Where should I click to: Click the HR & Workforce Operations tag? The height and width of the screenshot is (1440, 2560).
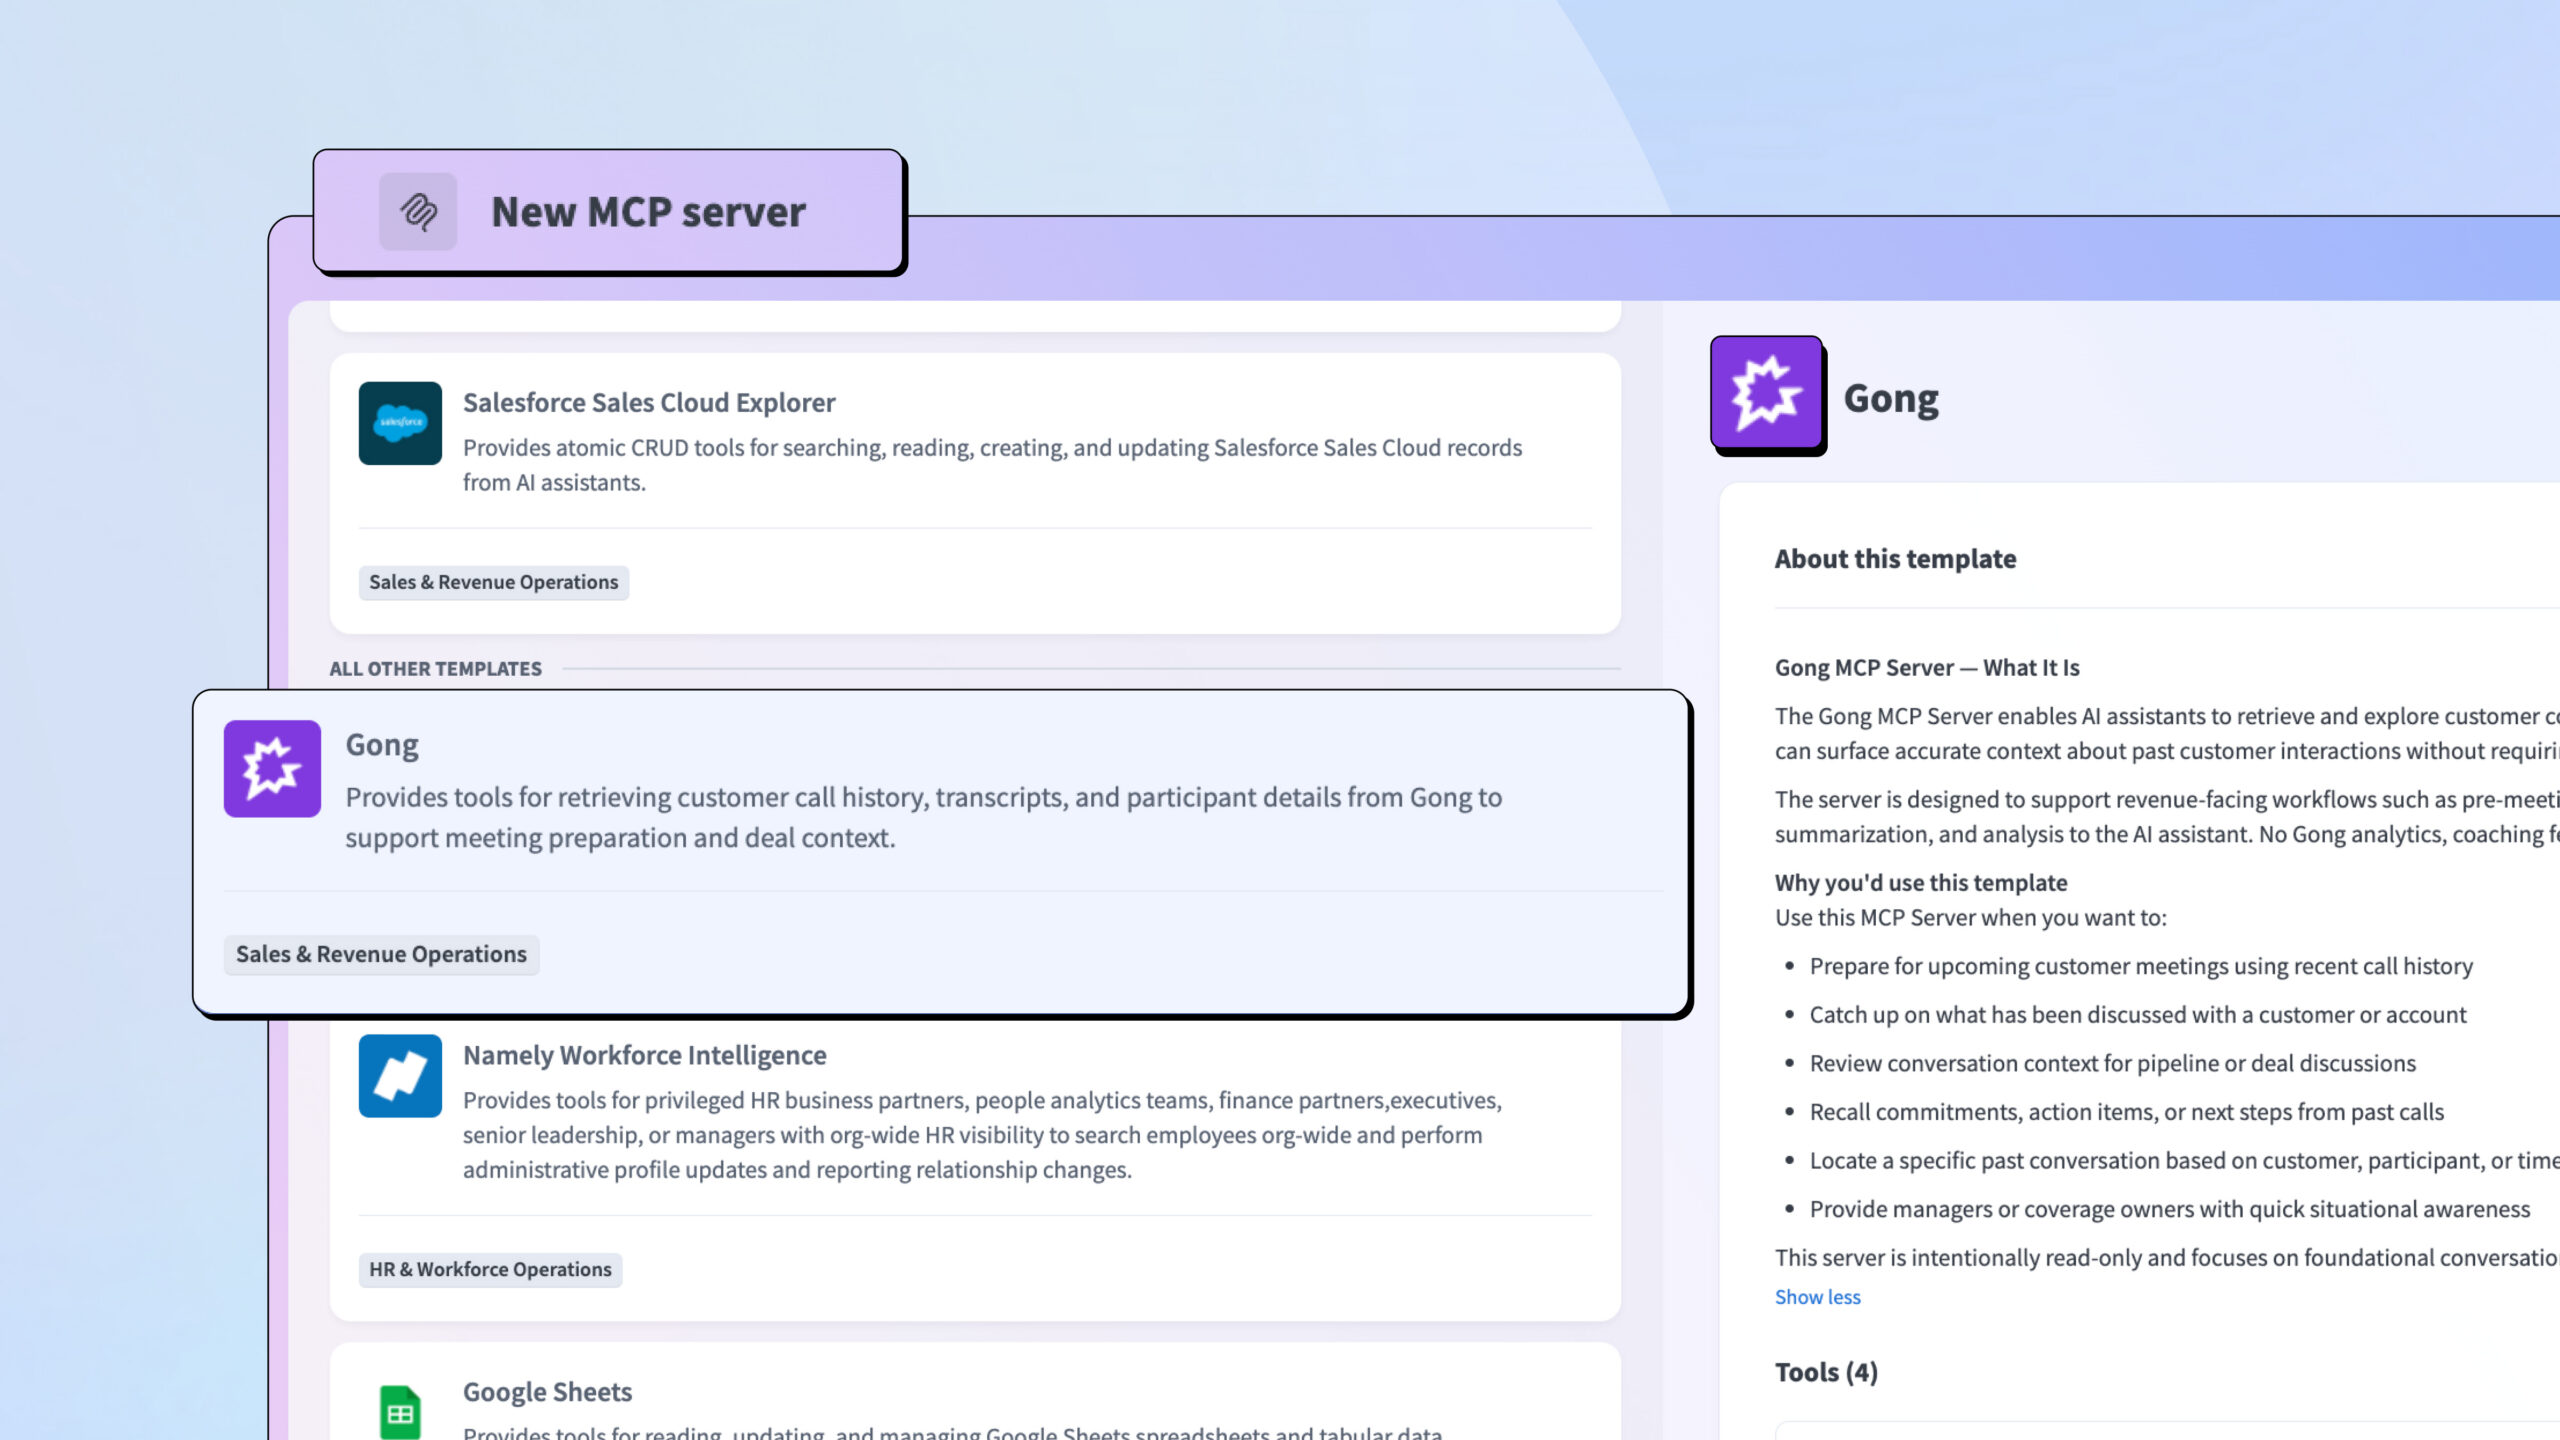pos(490,1269)
